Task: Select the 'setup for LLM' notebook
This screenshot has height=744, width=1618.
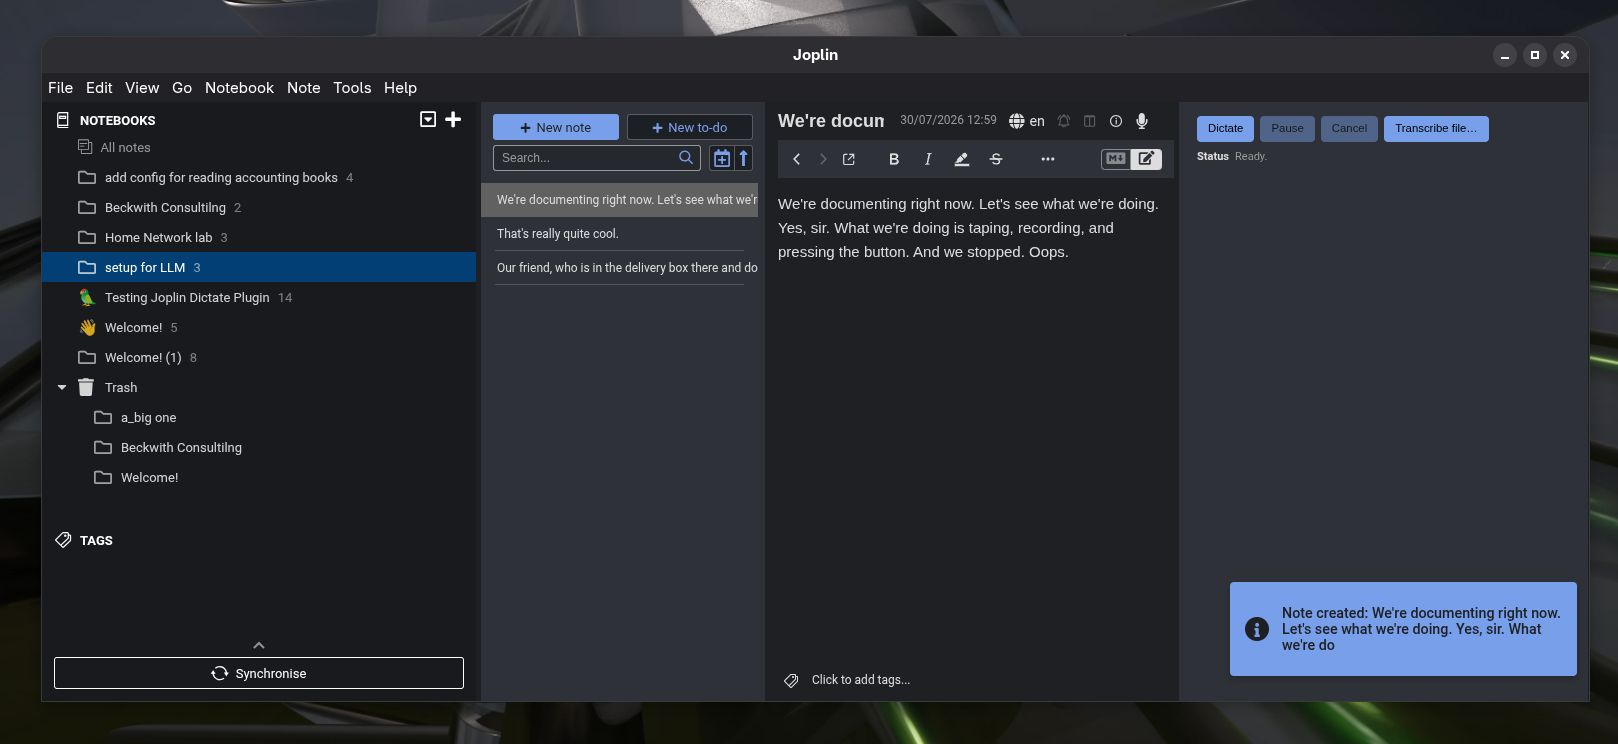Action: [259, 267]
